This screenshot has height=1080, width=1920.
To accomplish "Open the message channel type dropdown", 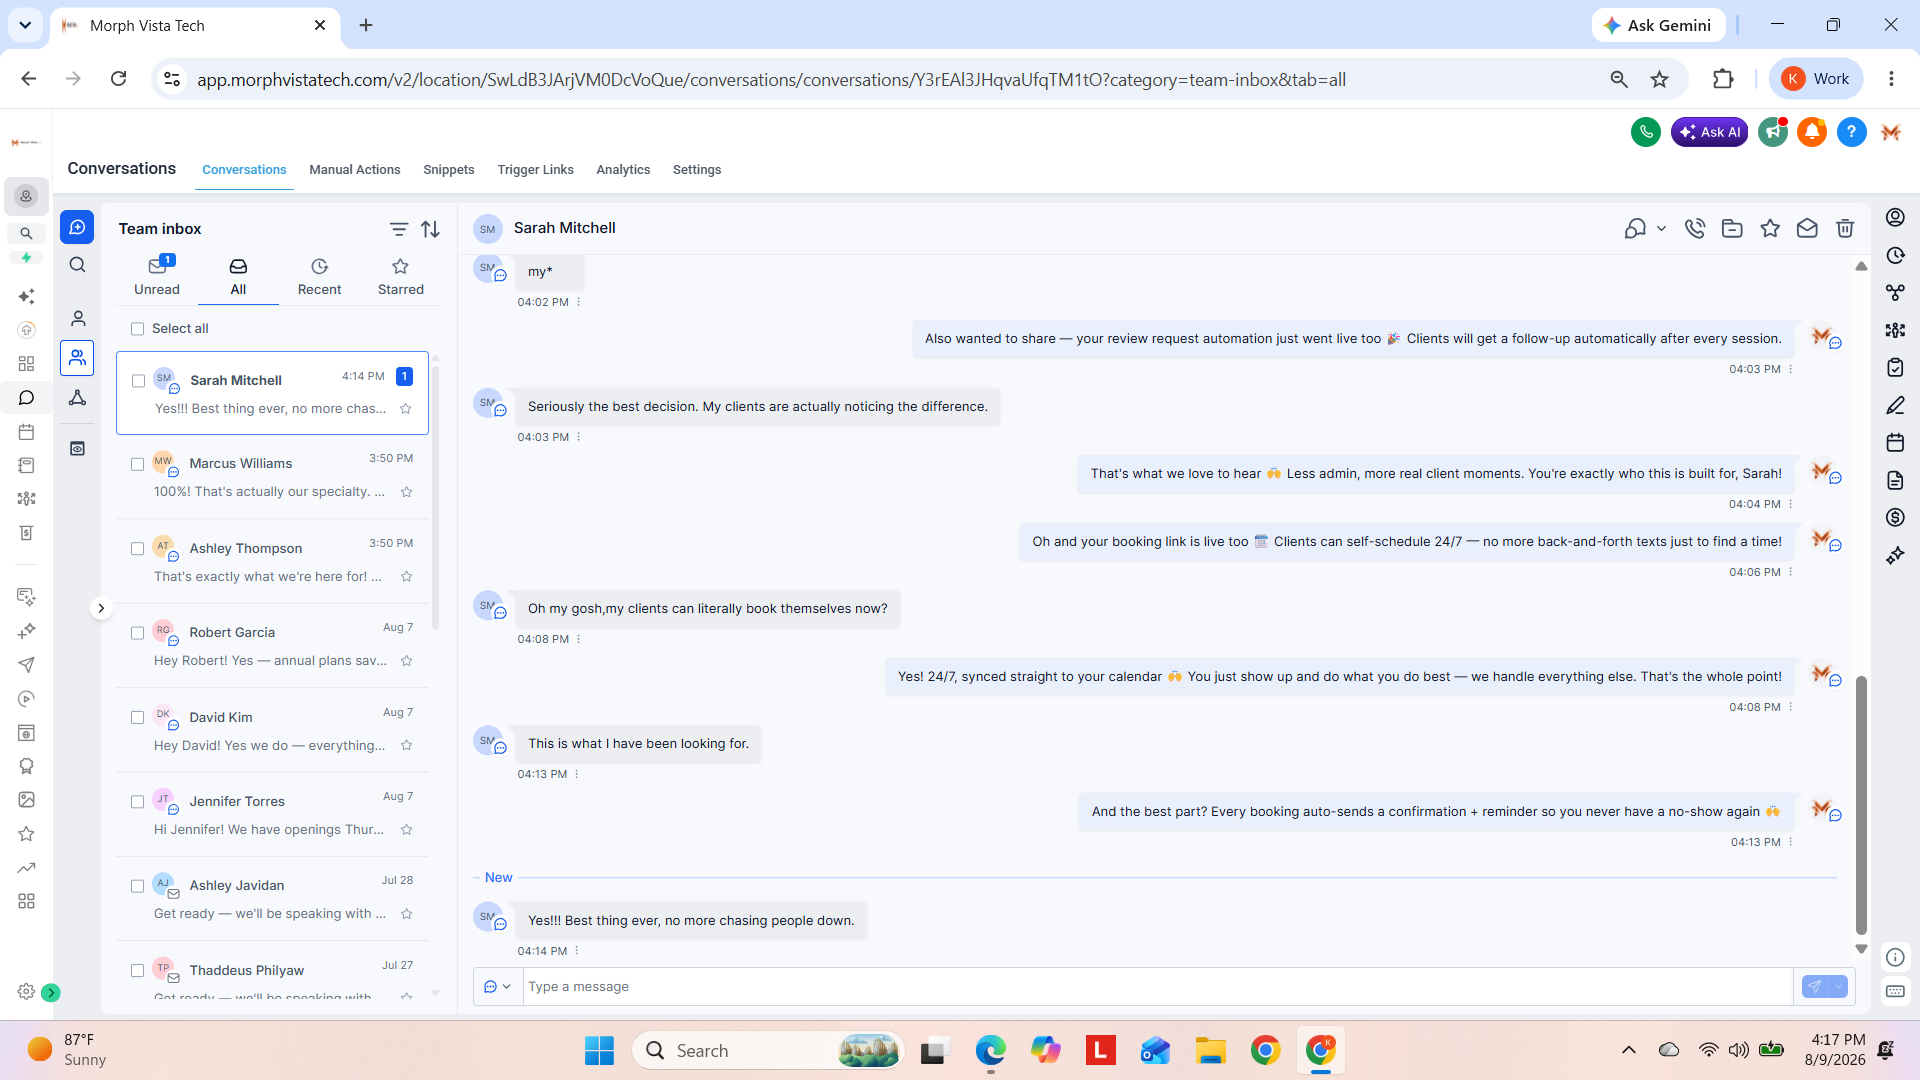I will tap(497, 986).
